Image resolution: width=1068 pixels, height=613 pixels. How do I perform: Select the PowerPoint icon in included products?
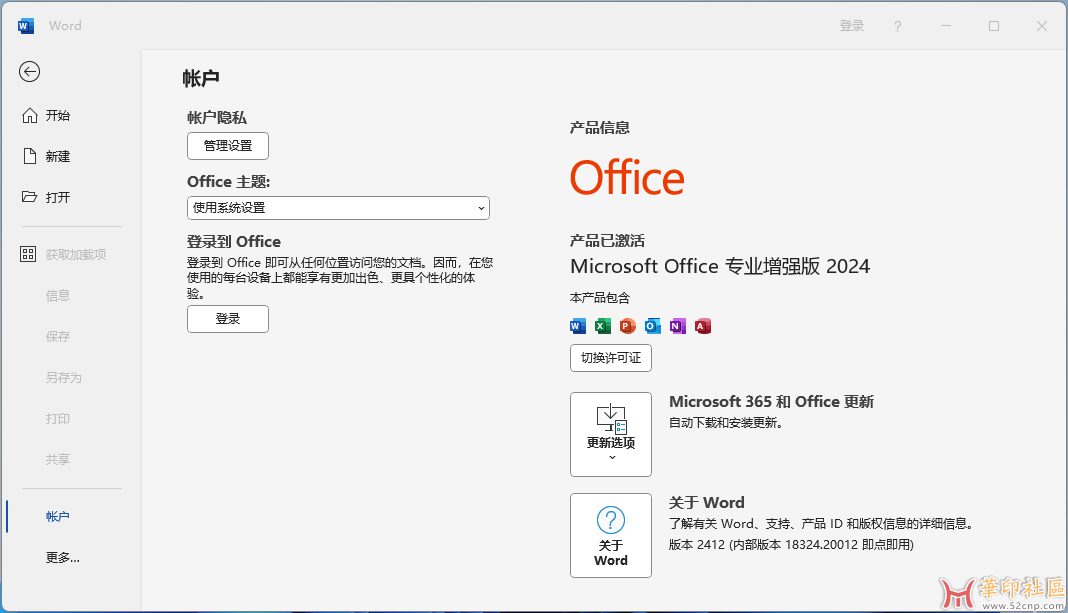pos(627,325)
